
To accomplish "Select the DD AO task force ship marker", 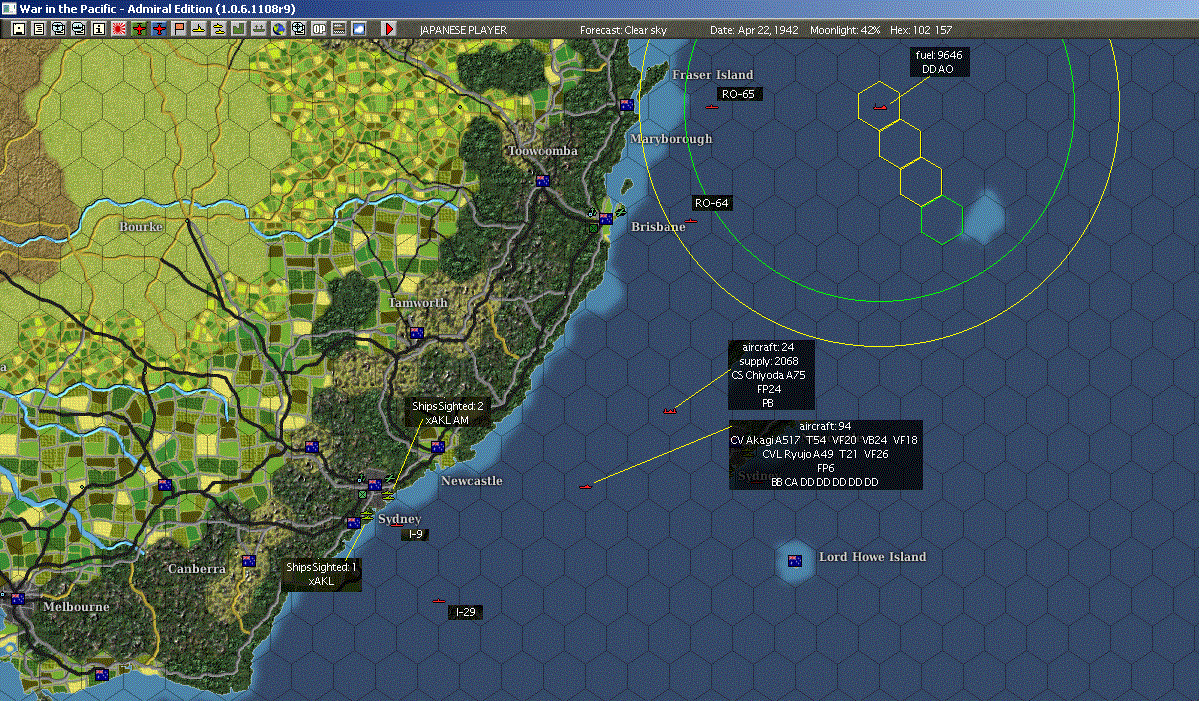I will 879,107.
